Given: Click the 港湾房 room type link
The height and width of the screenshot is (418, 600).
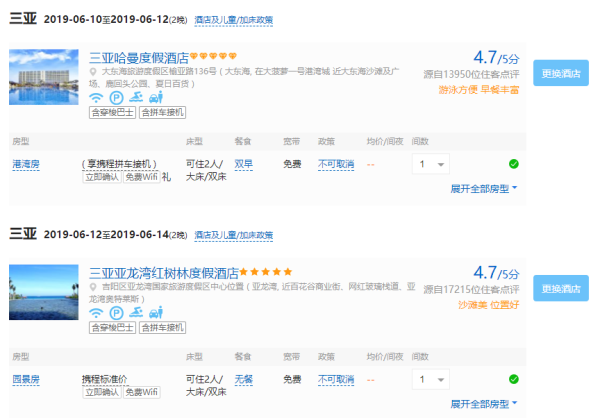Looking at the screenshot, I should [x=26, y=164].
